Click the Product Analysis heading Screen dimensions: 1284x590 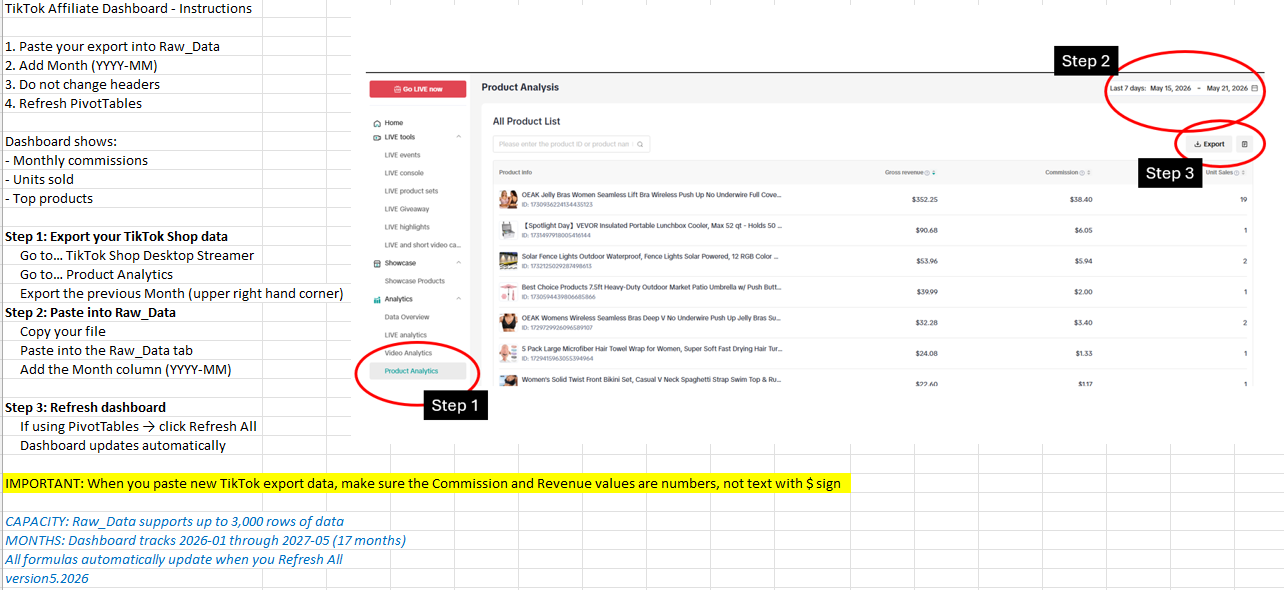pyautogui.click(x=520, y=88)
